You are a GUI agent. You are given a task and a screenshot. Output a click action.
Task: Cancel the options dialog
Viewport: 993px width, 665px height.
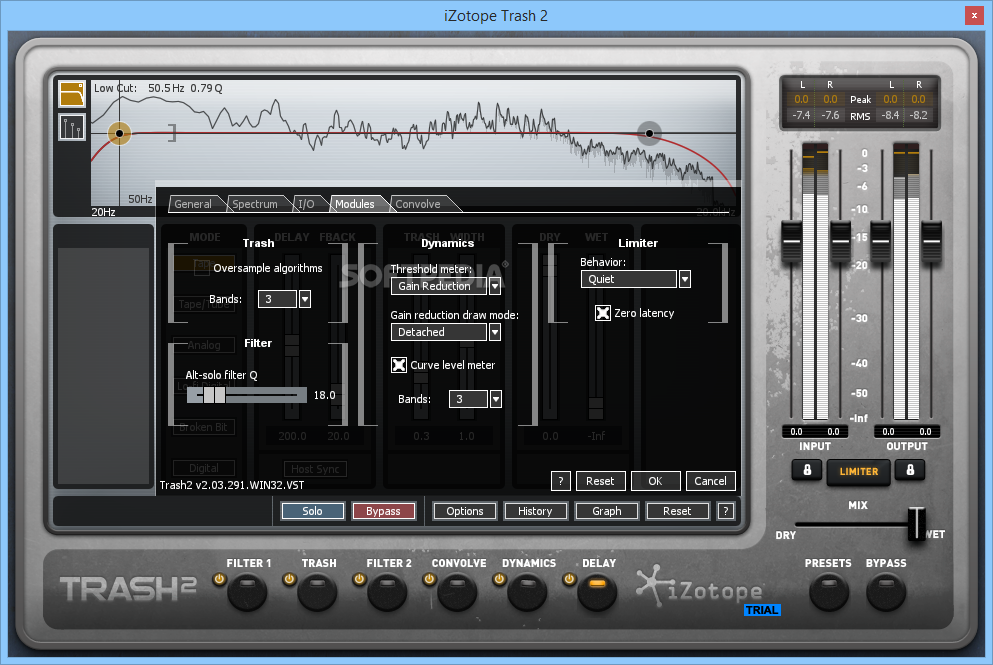711,481
